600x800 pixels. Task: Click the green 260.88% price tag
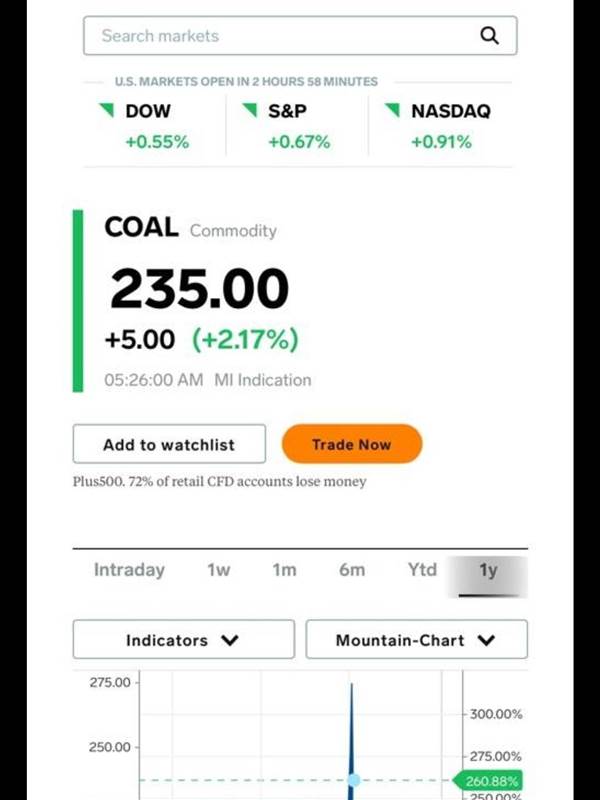click(x=488, y=781)
